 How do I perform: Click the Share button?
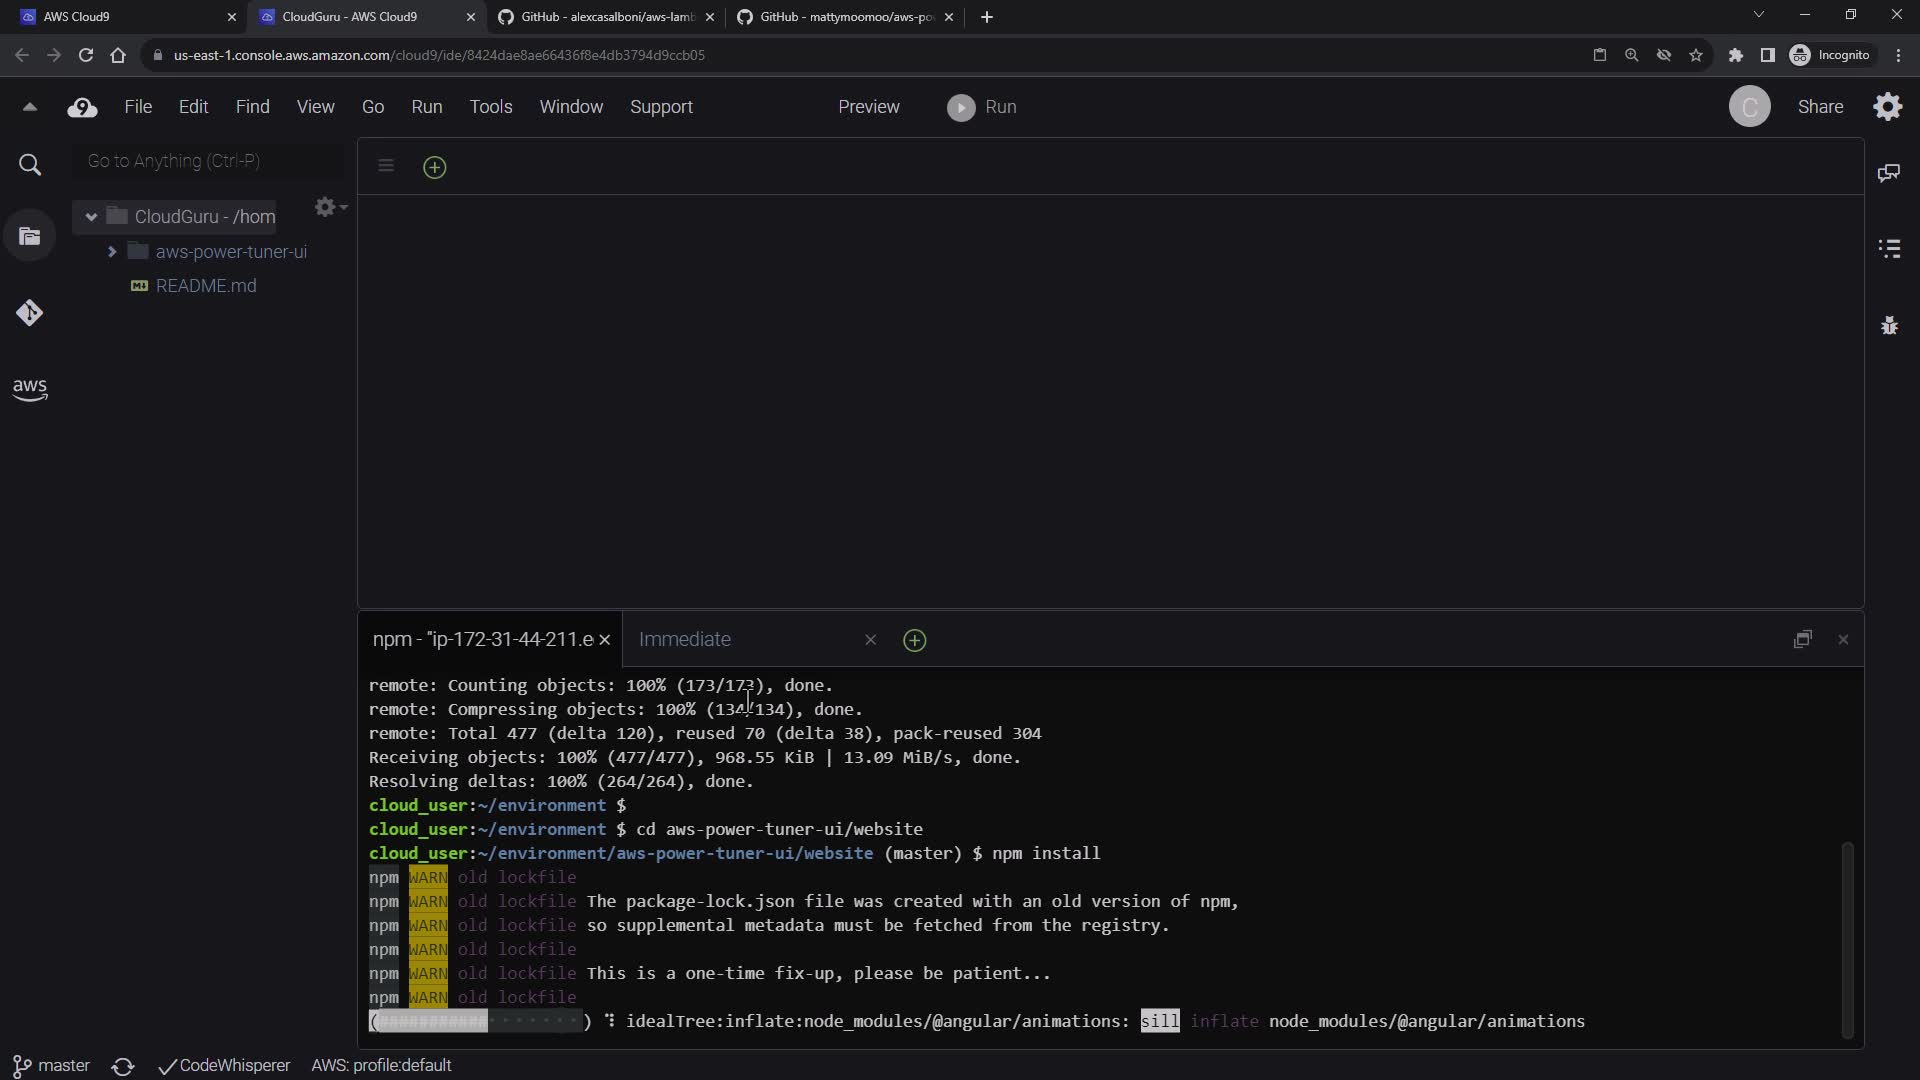[x=1819, y=107]
